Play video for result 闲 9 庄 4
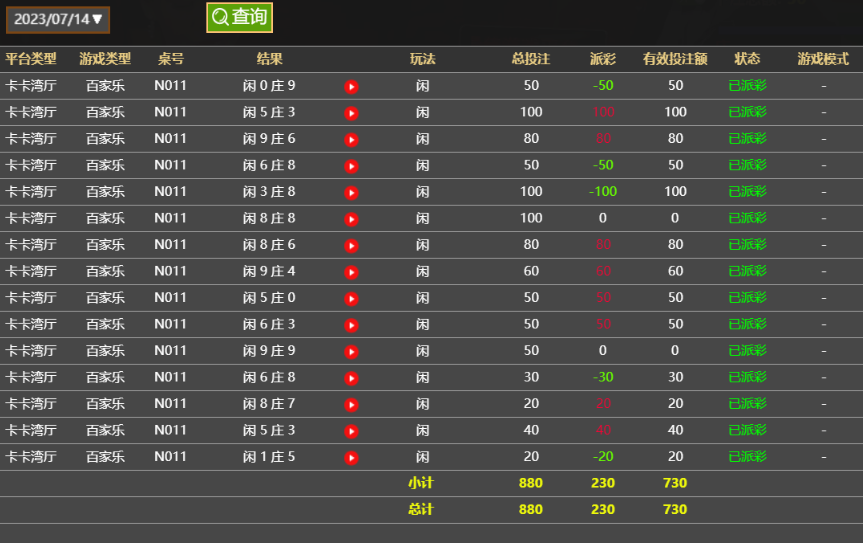Viewport: 863px width, 543px height. coord(351,272)
